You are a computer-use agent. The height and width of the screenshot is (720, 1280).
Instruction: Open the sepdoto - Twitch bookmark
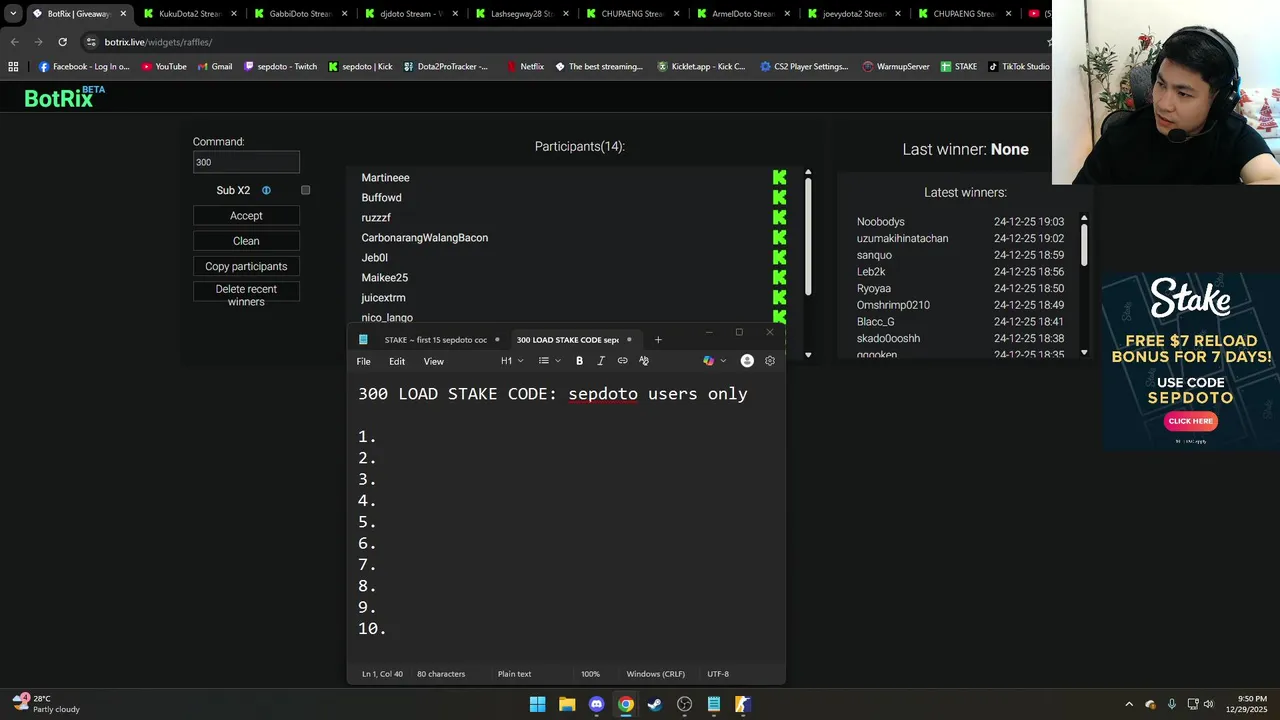tap(280, 67)
